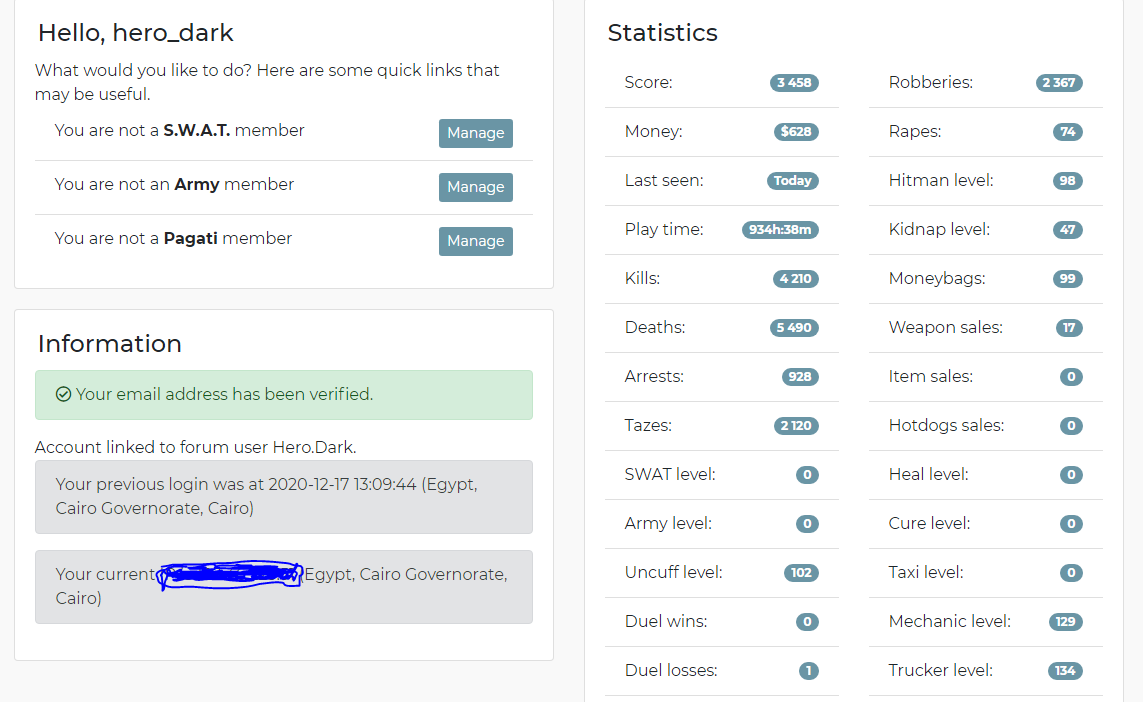
Task: Click the email verified checkmark icon
Action: point(63,394)
